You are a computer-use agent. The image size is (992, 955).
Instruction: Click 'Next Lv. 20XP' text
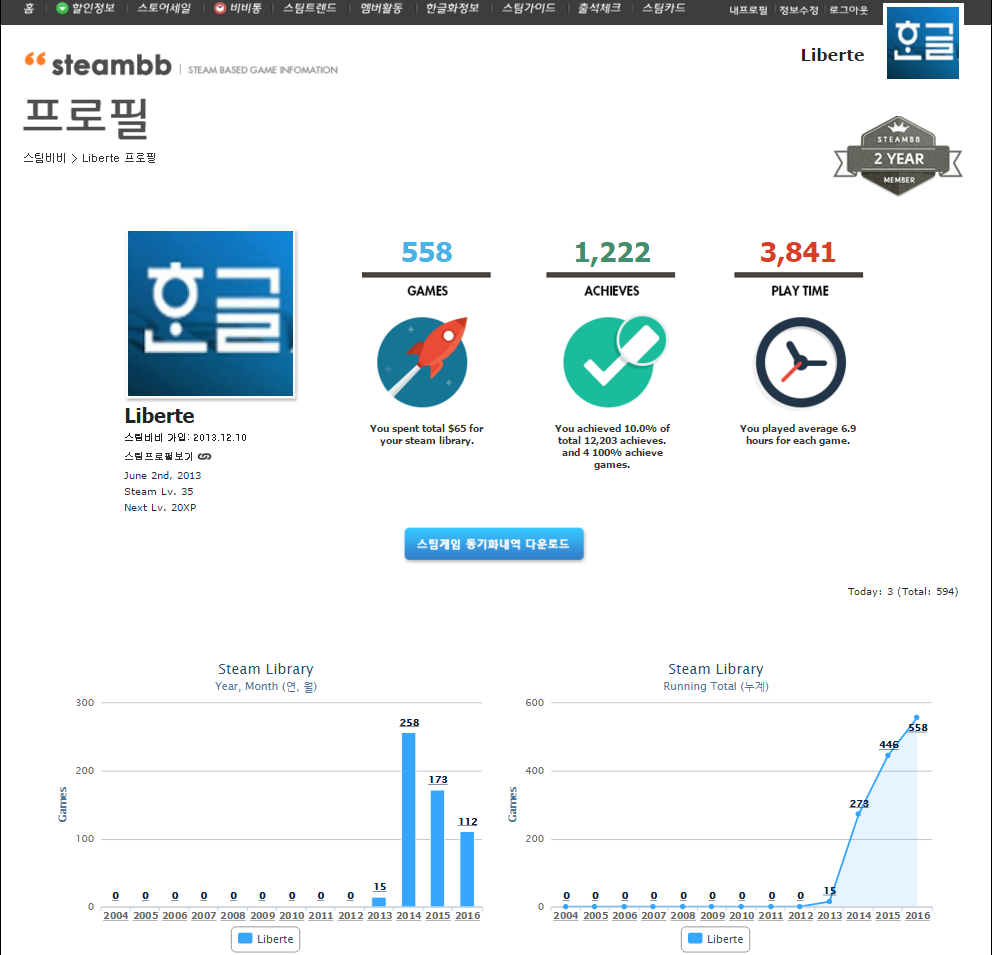pyautogui.click(x=160, y=507)
